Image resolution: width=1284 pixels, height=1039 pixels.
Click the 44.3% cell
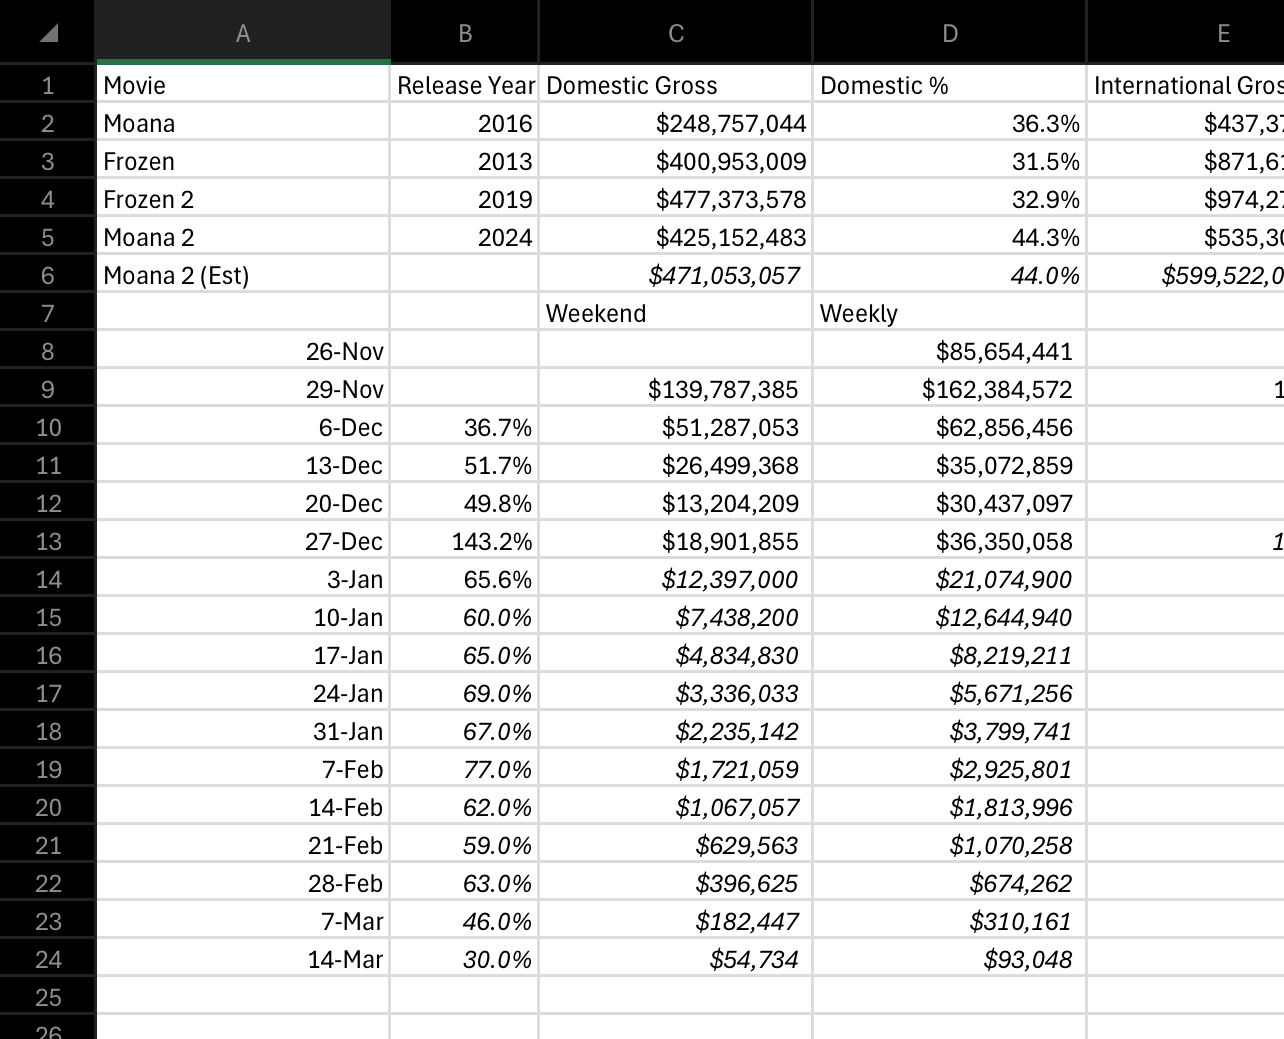pyautogui.click(x=950, y=237)
